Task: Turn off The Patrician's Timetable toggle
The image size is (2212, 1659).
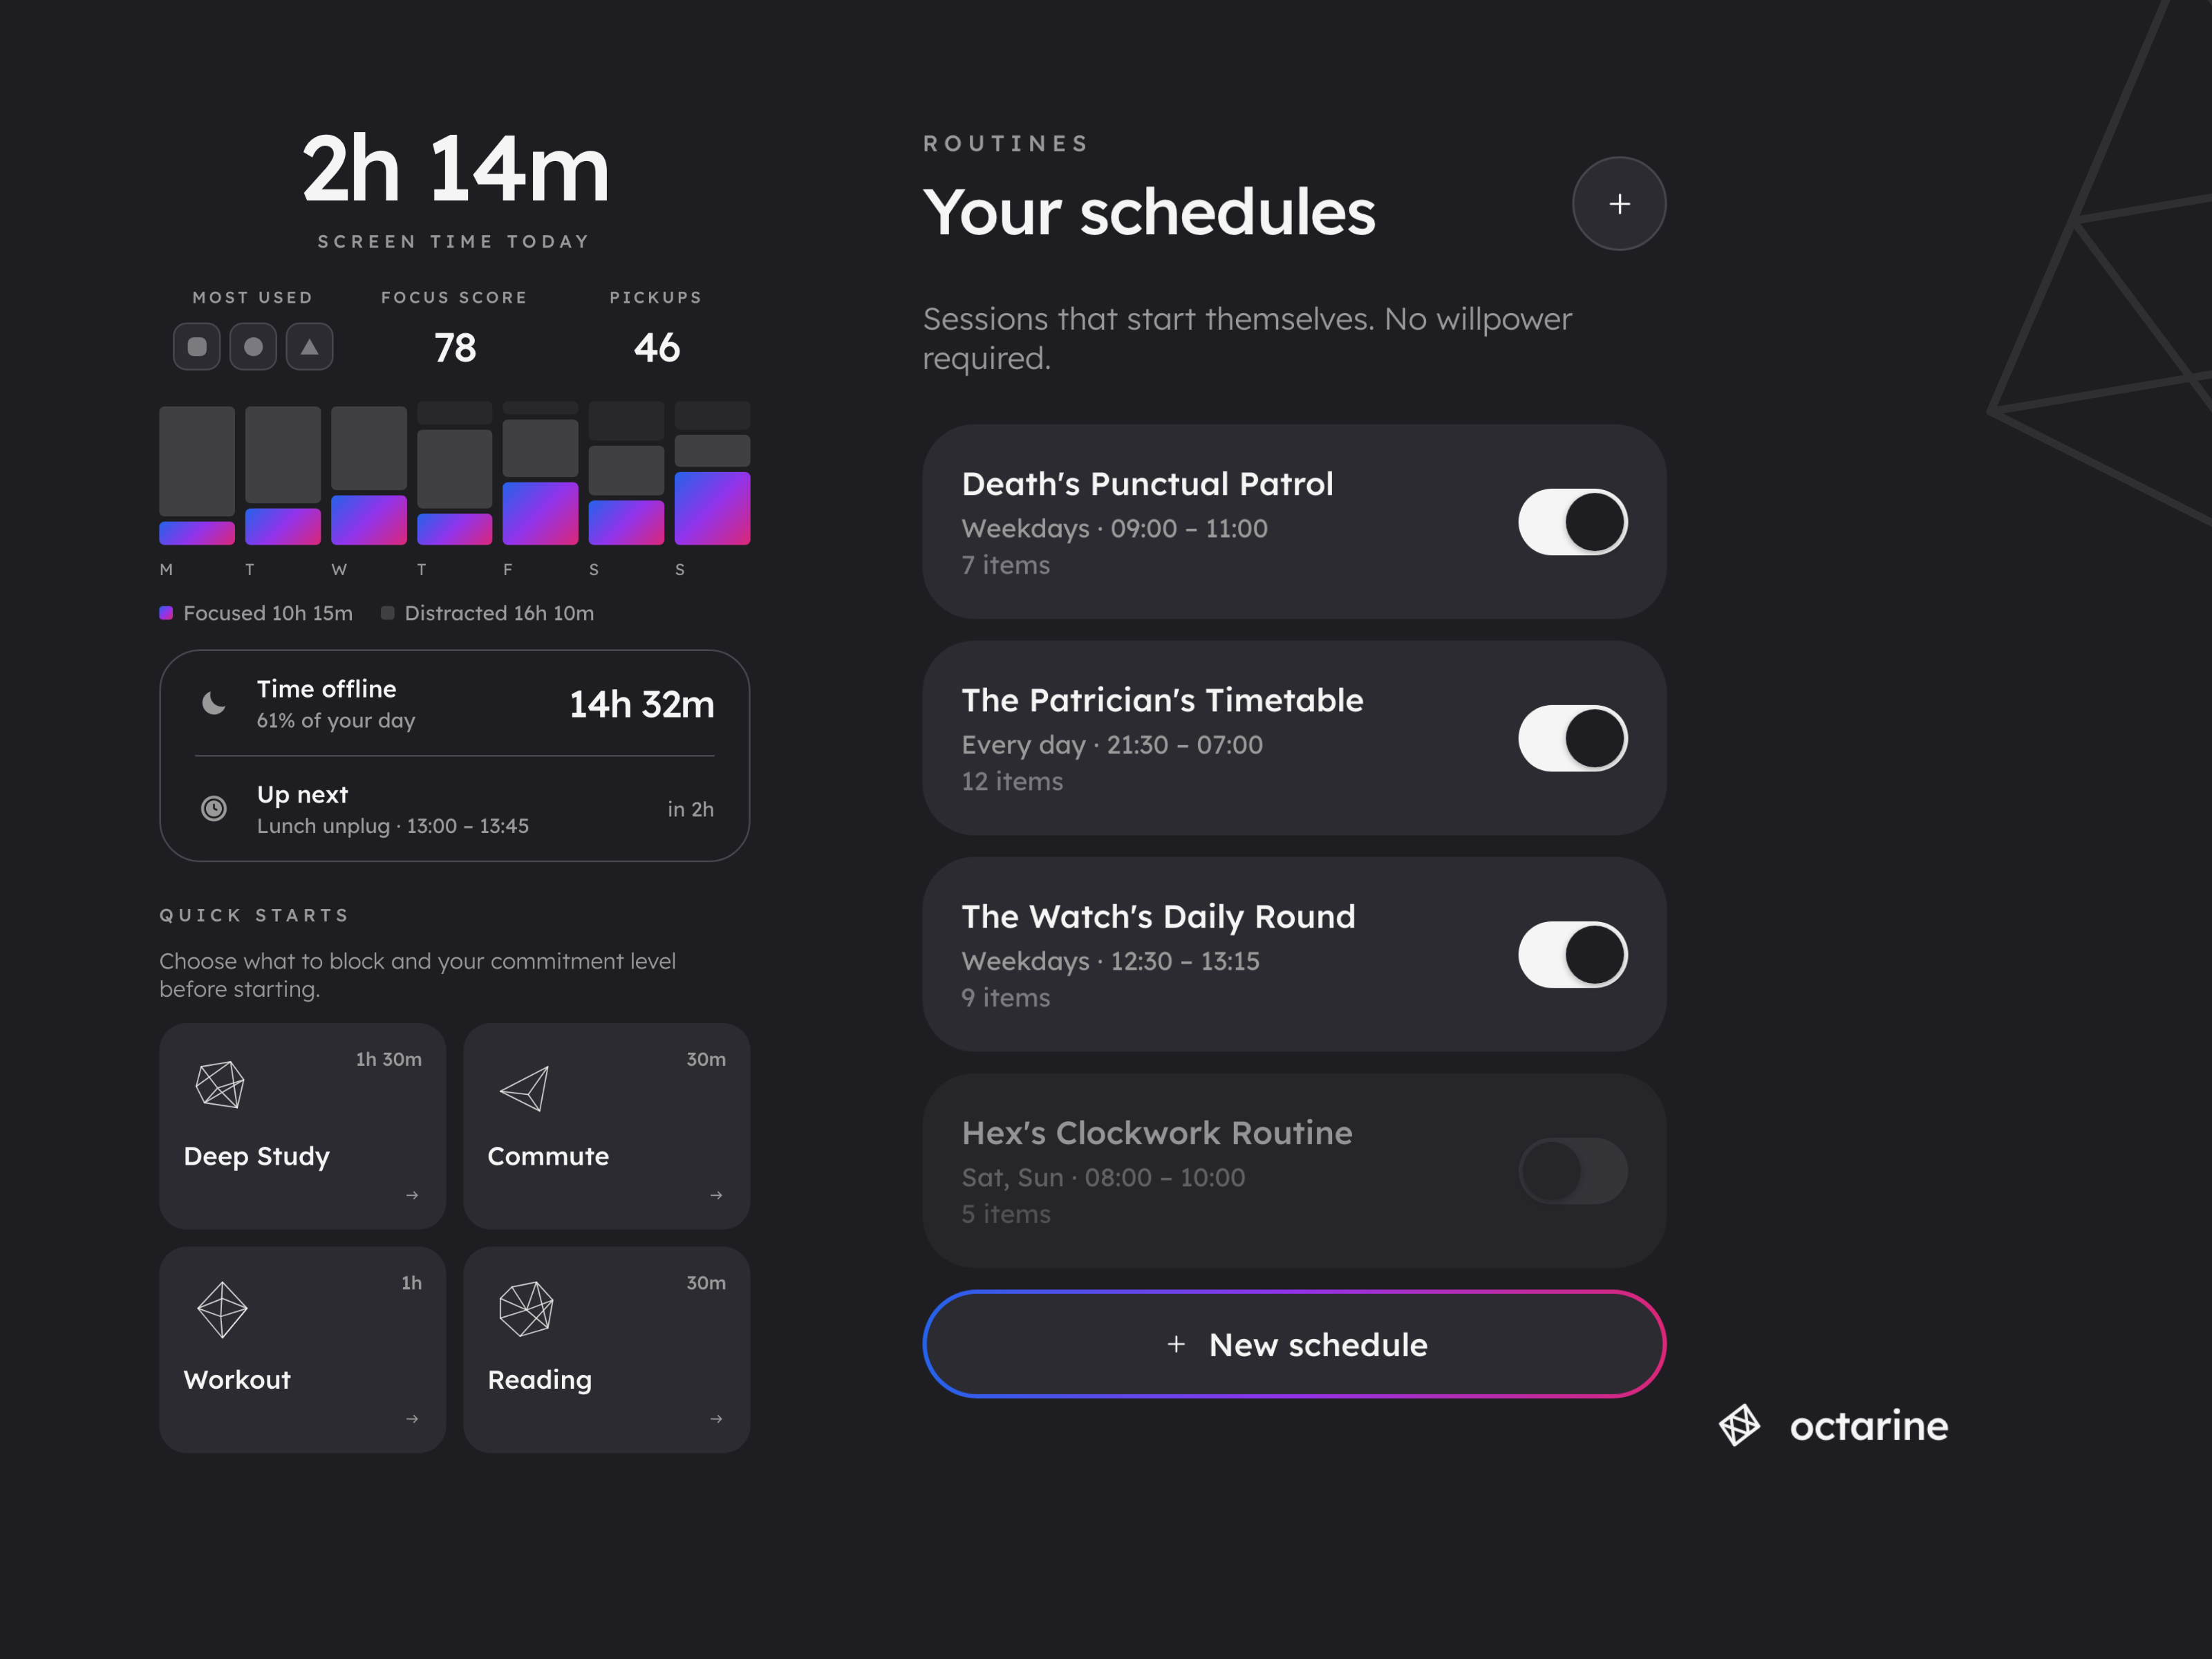Action: tap(1573, 738)
